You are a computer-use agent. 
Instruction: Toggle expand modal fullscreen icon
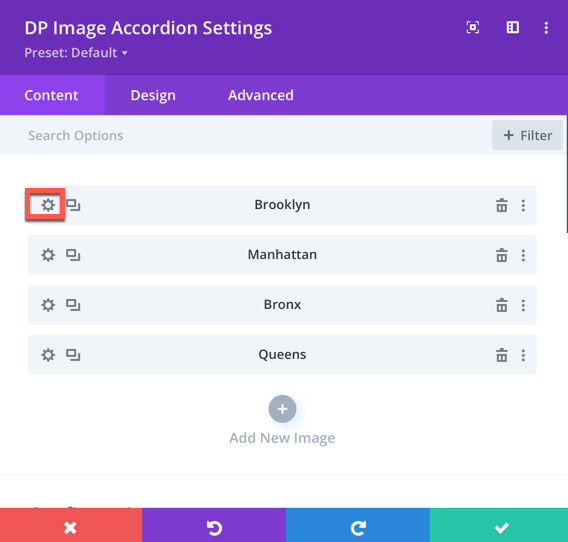(473, 28)
